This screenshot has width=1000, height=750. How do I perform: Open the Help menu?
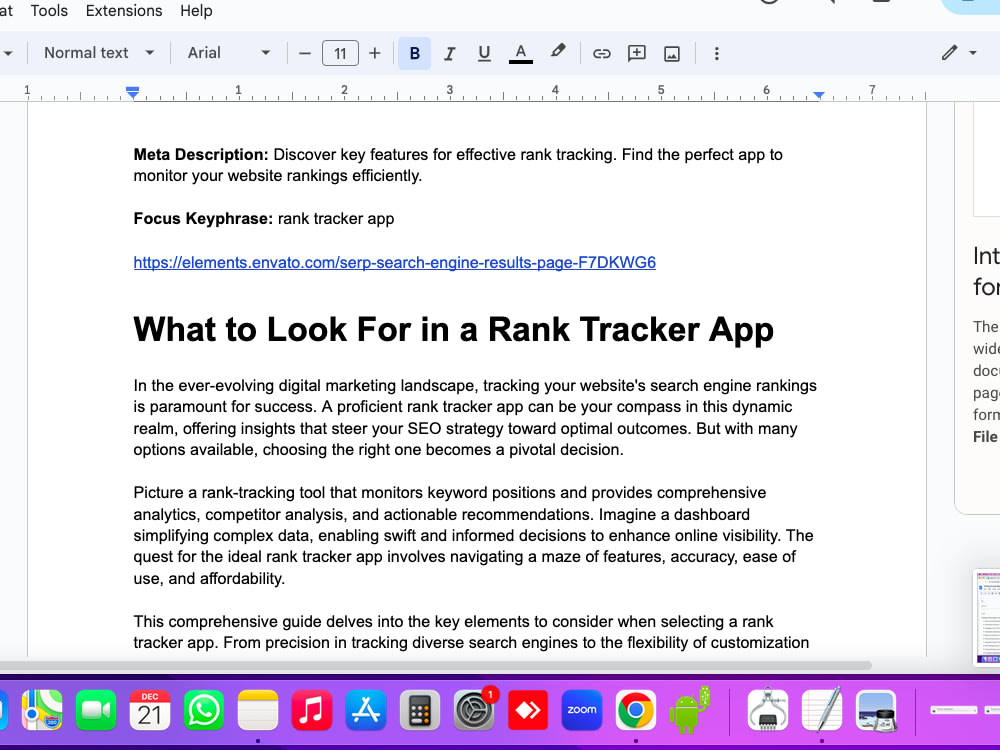[196, 11]
